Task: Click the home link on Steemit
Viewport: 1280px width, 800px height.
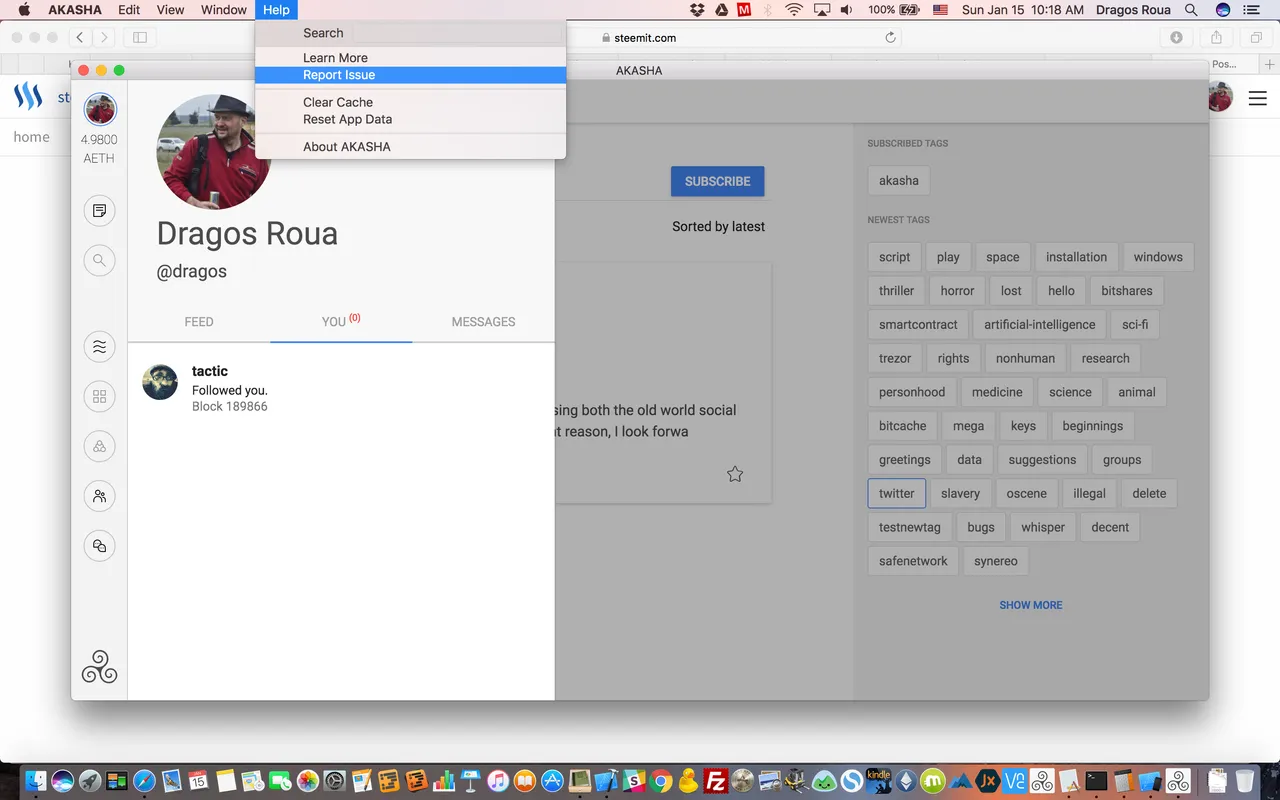Action: (x=31, y=137)
